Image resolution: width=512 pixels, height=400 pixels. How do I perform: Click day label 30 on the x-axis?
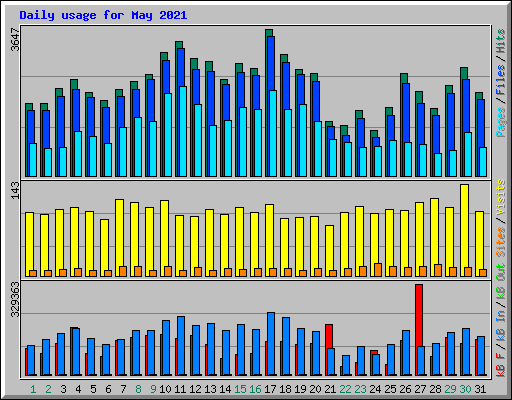tap(465, 389)
